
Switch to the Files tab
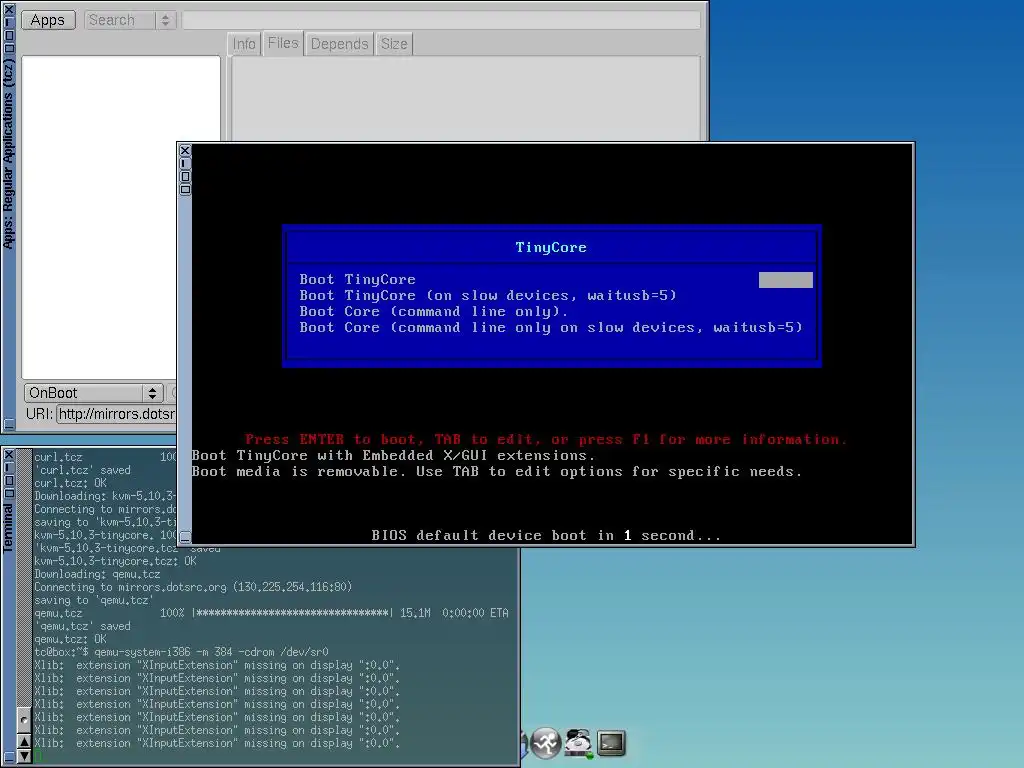click(283, 43)
